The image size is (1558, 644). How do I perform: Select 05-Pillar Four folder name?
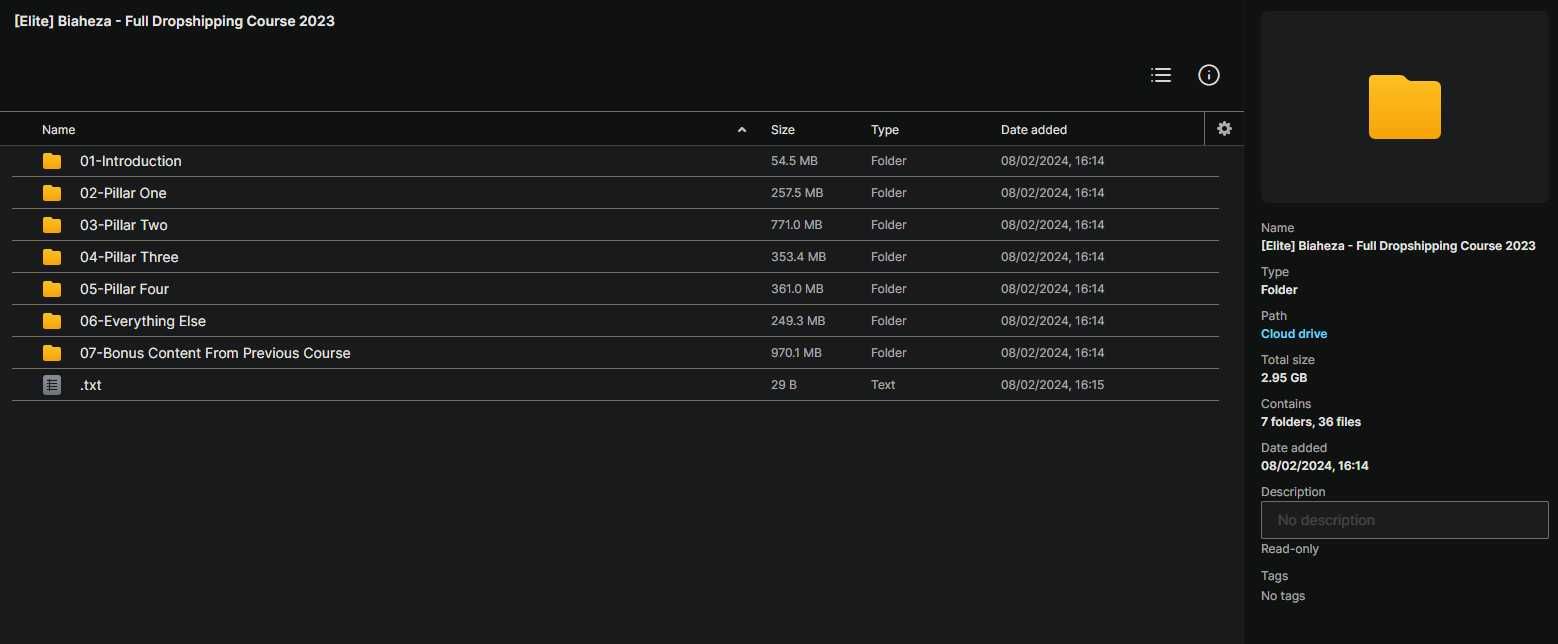(x=124, y=289)
